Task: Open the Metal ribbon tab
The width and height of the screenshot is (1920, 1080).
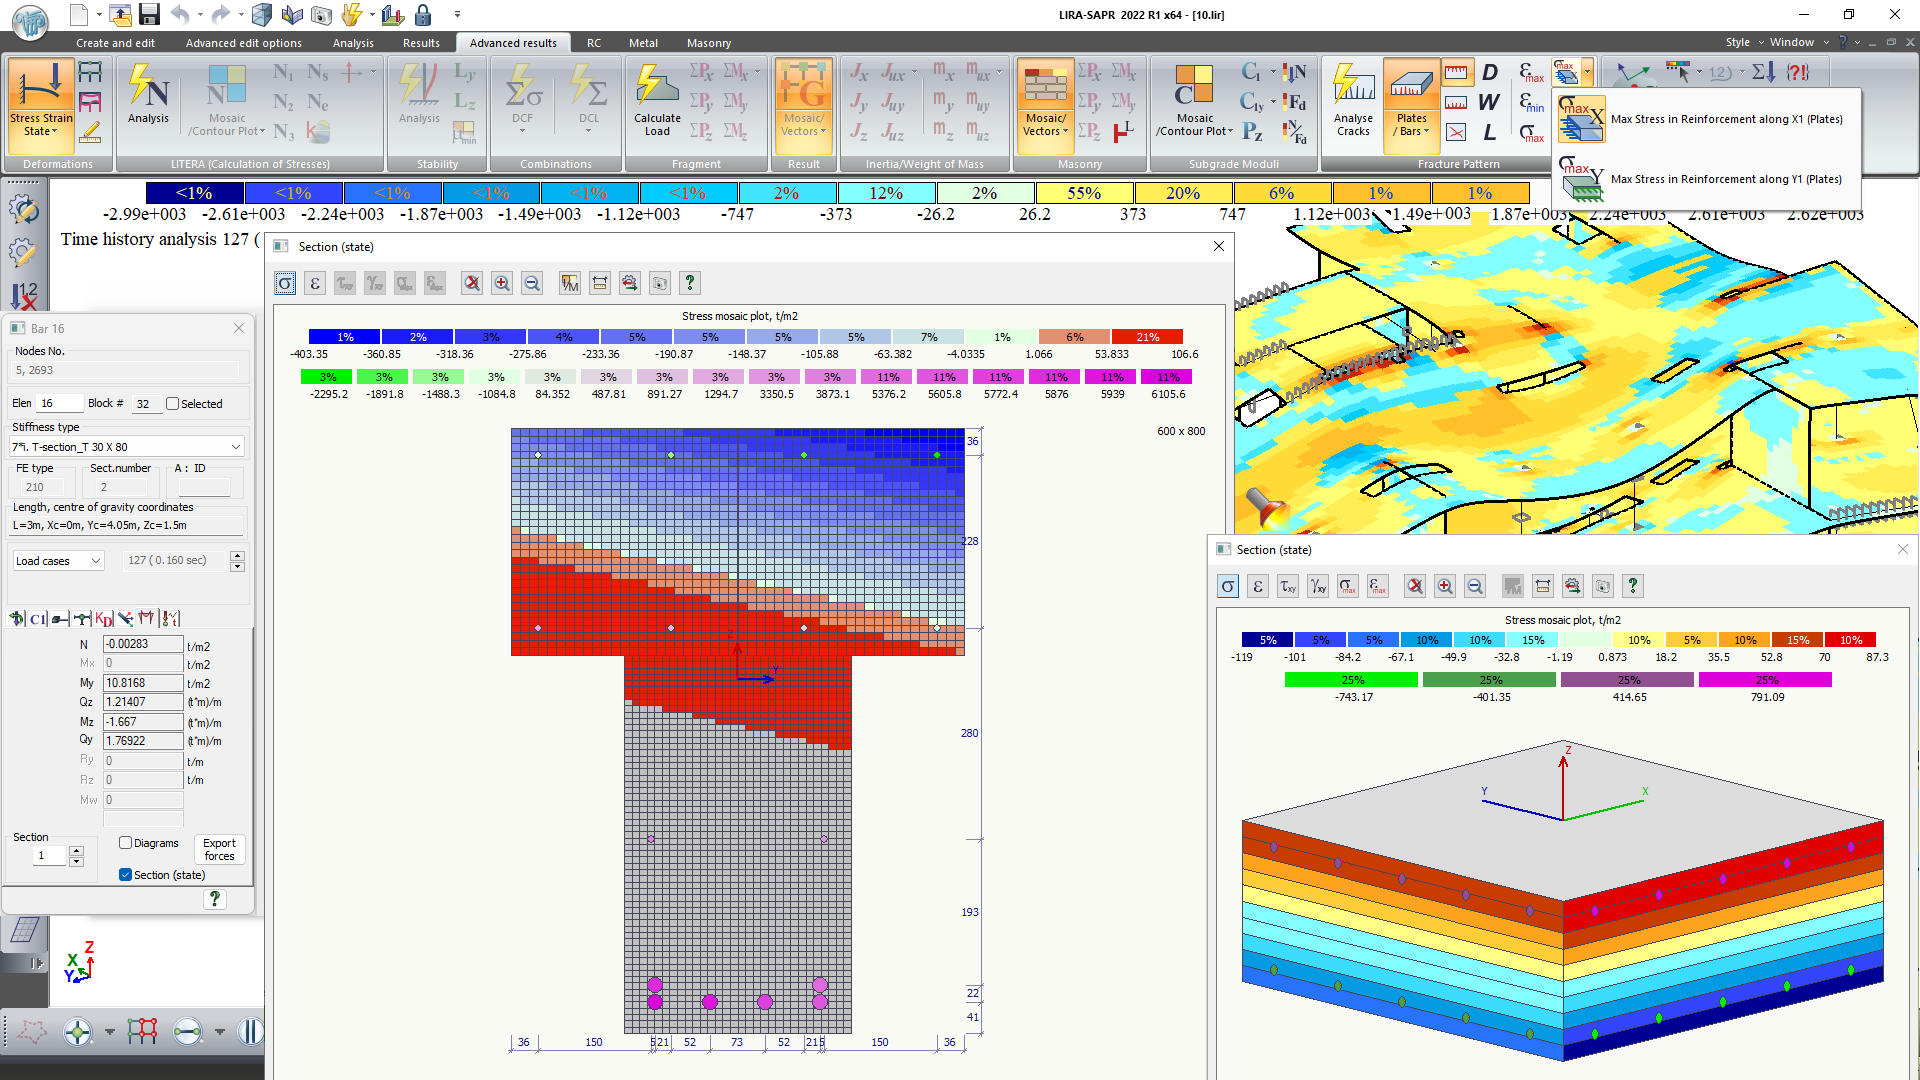Action: pyautogui.click(x=643, y=43)
